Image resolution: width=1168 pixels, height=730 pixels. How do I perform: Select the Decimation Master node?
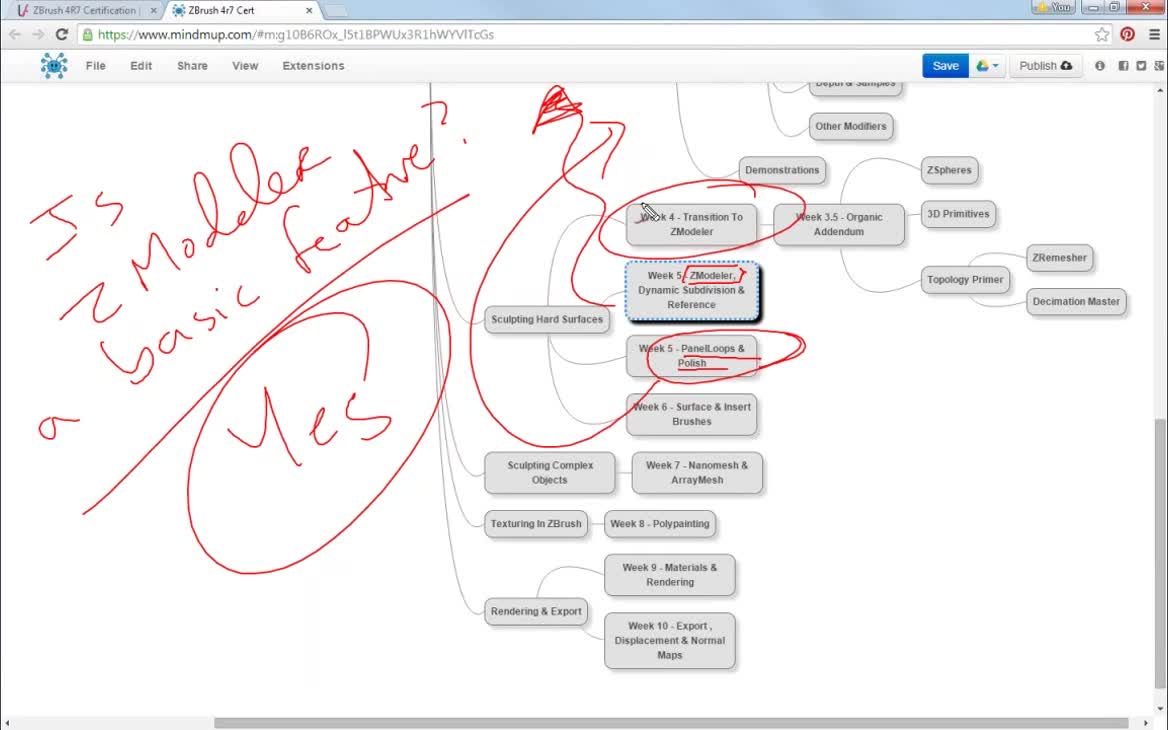coord(1076,301)
